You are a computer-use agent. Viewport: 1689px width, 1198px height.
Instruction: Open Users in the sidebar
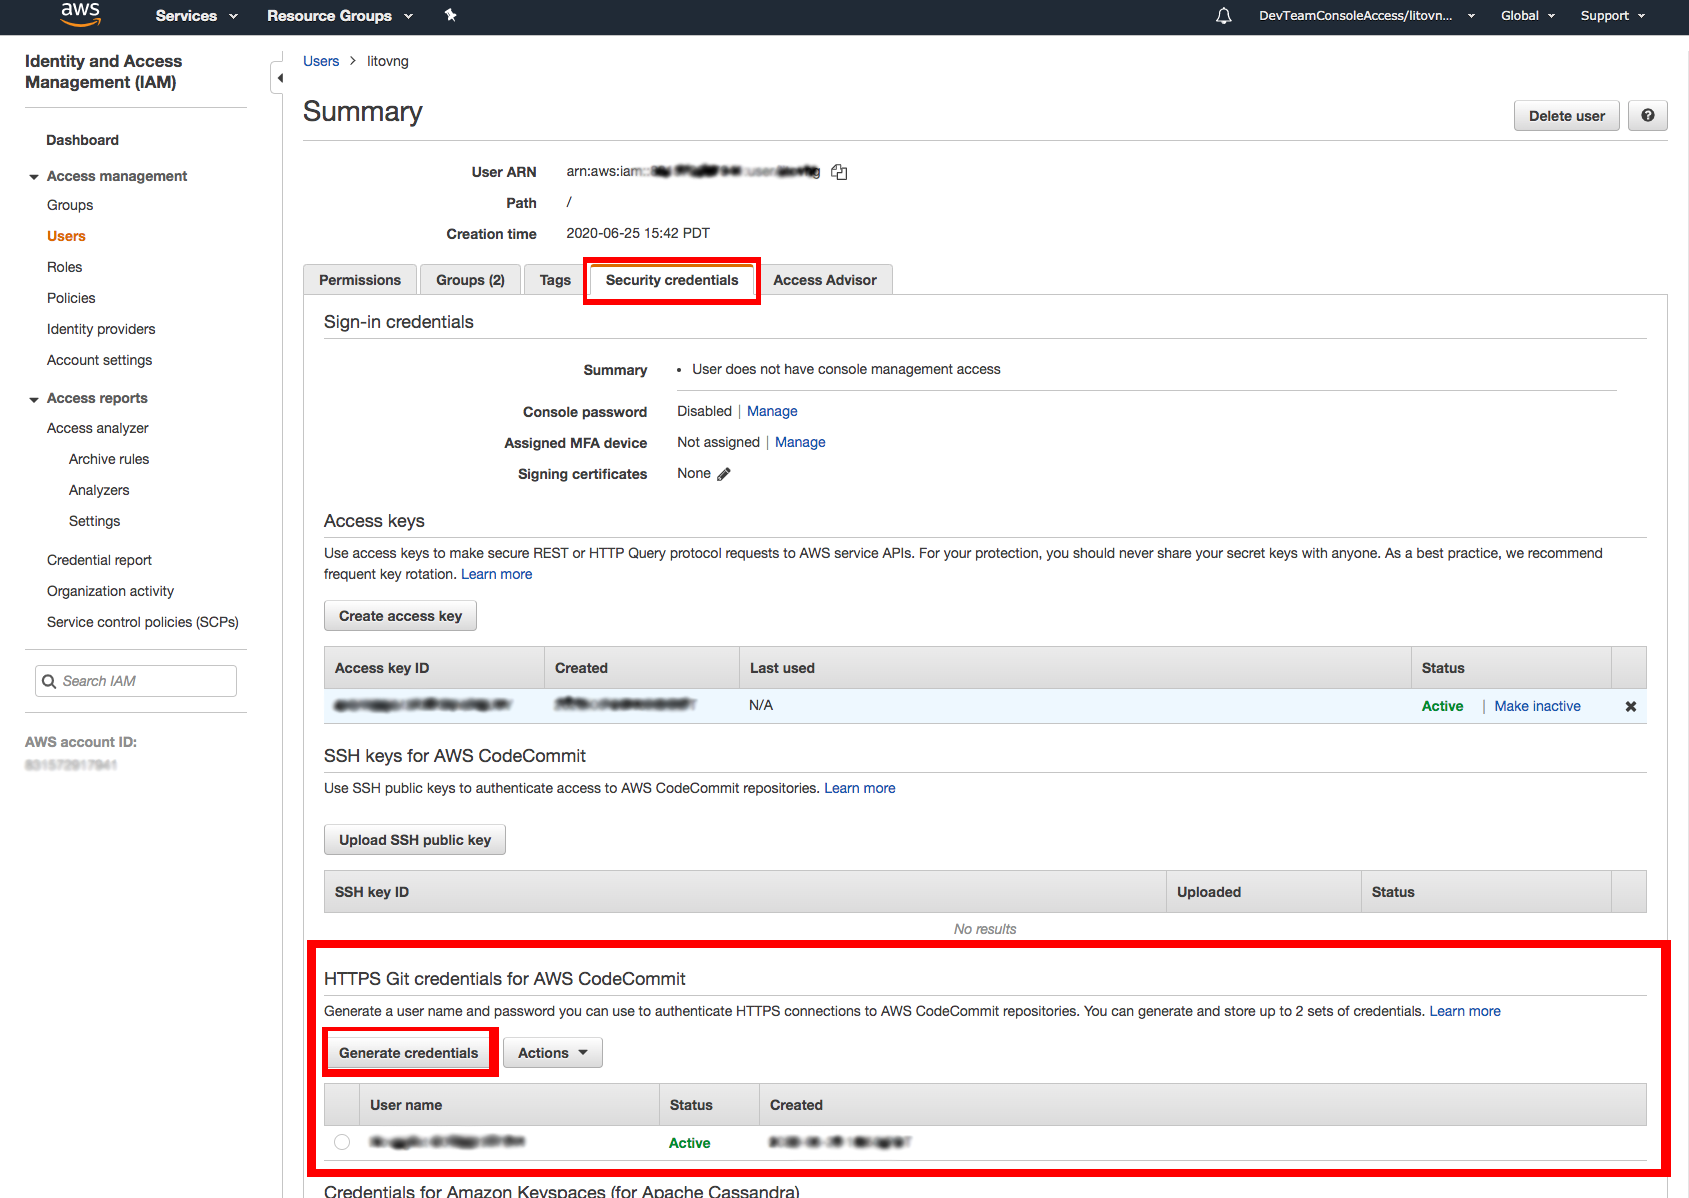(x=66, y=236)
